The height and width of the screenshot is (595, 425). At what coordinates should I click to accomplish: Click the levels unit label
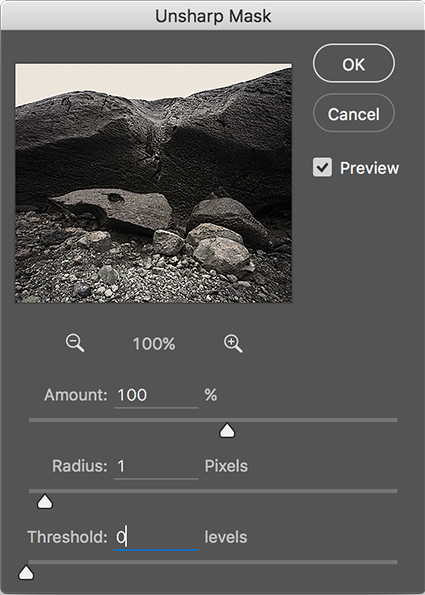(226, 537)
